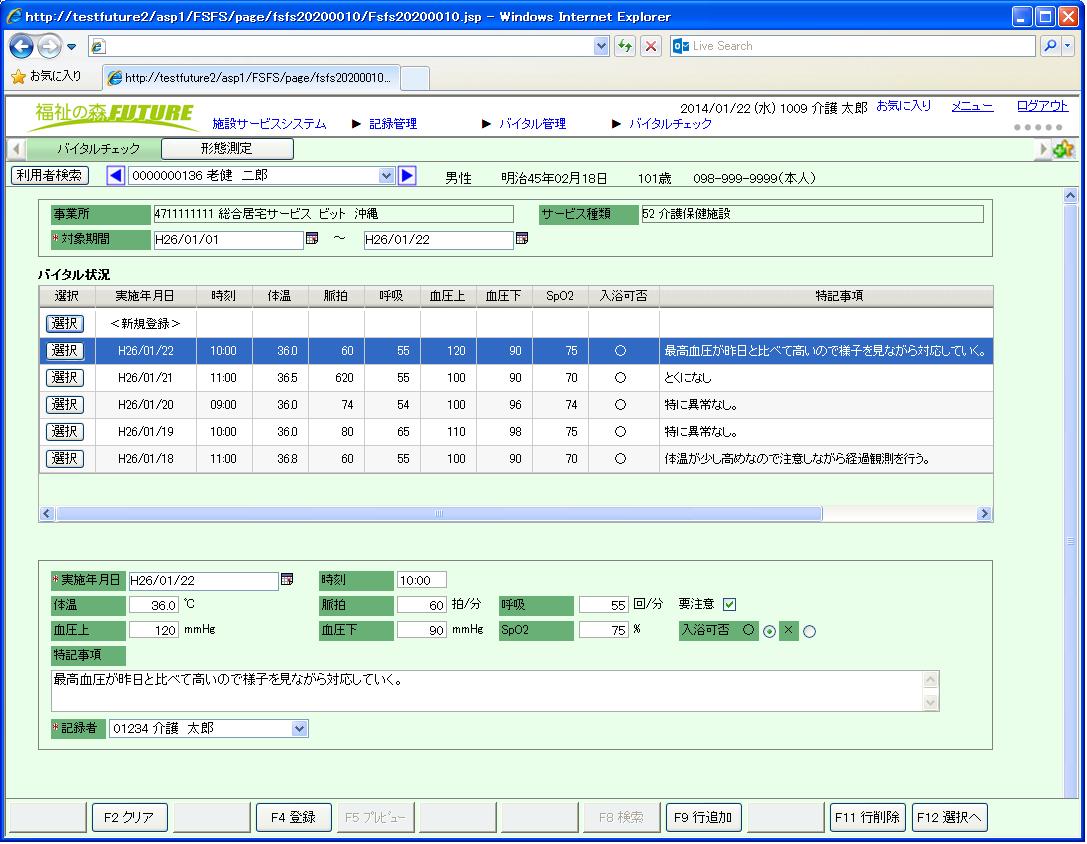The image size is (1087, 844).
Task: Click the 利用者検索 button
Action: [x=50, y=175]
